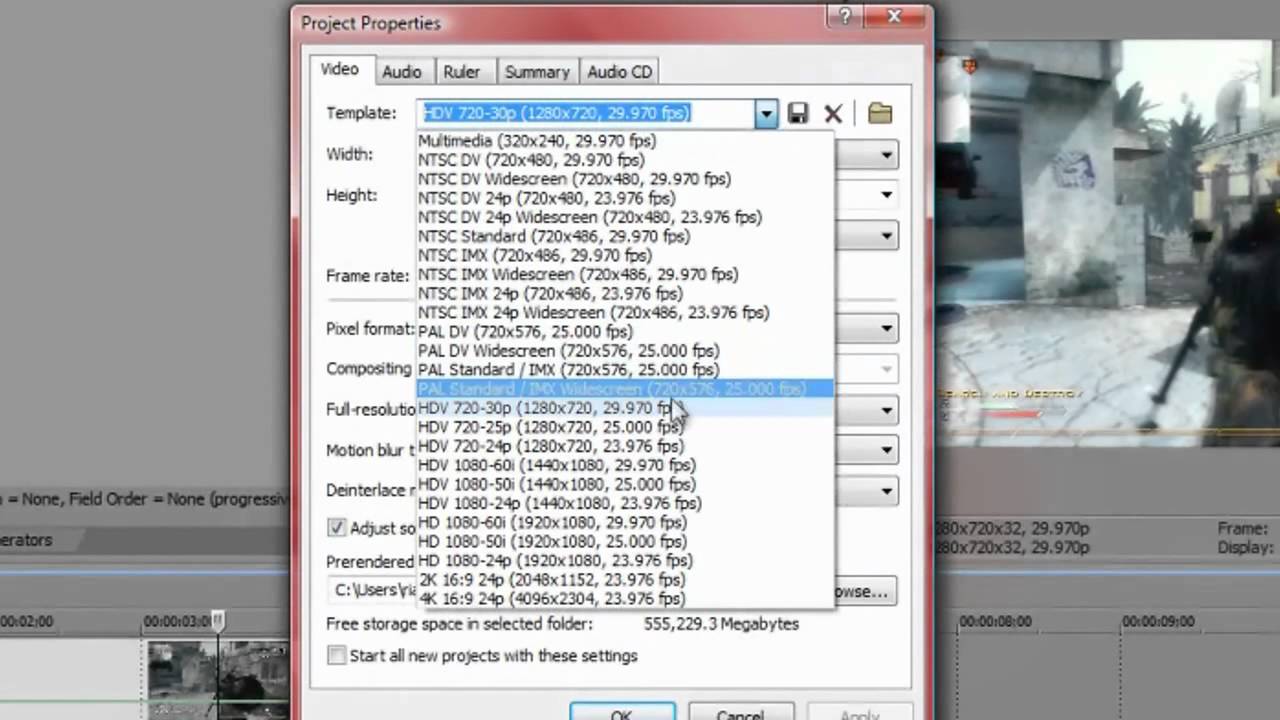Expand the Motion blur type dropdown arrow
This screenshot has width=1280, height=720.
coord(886,450)
